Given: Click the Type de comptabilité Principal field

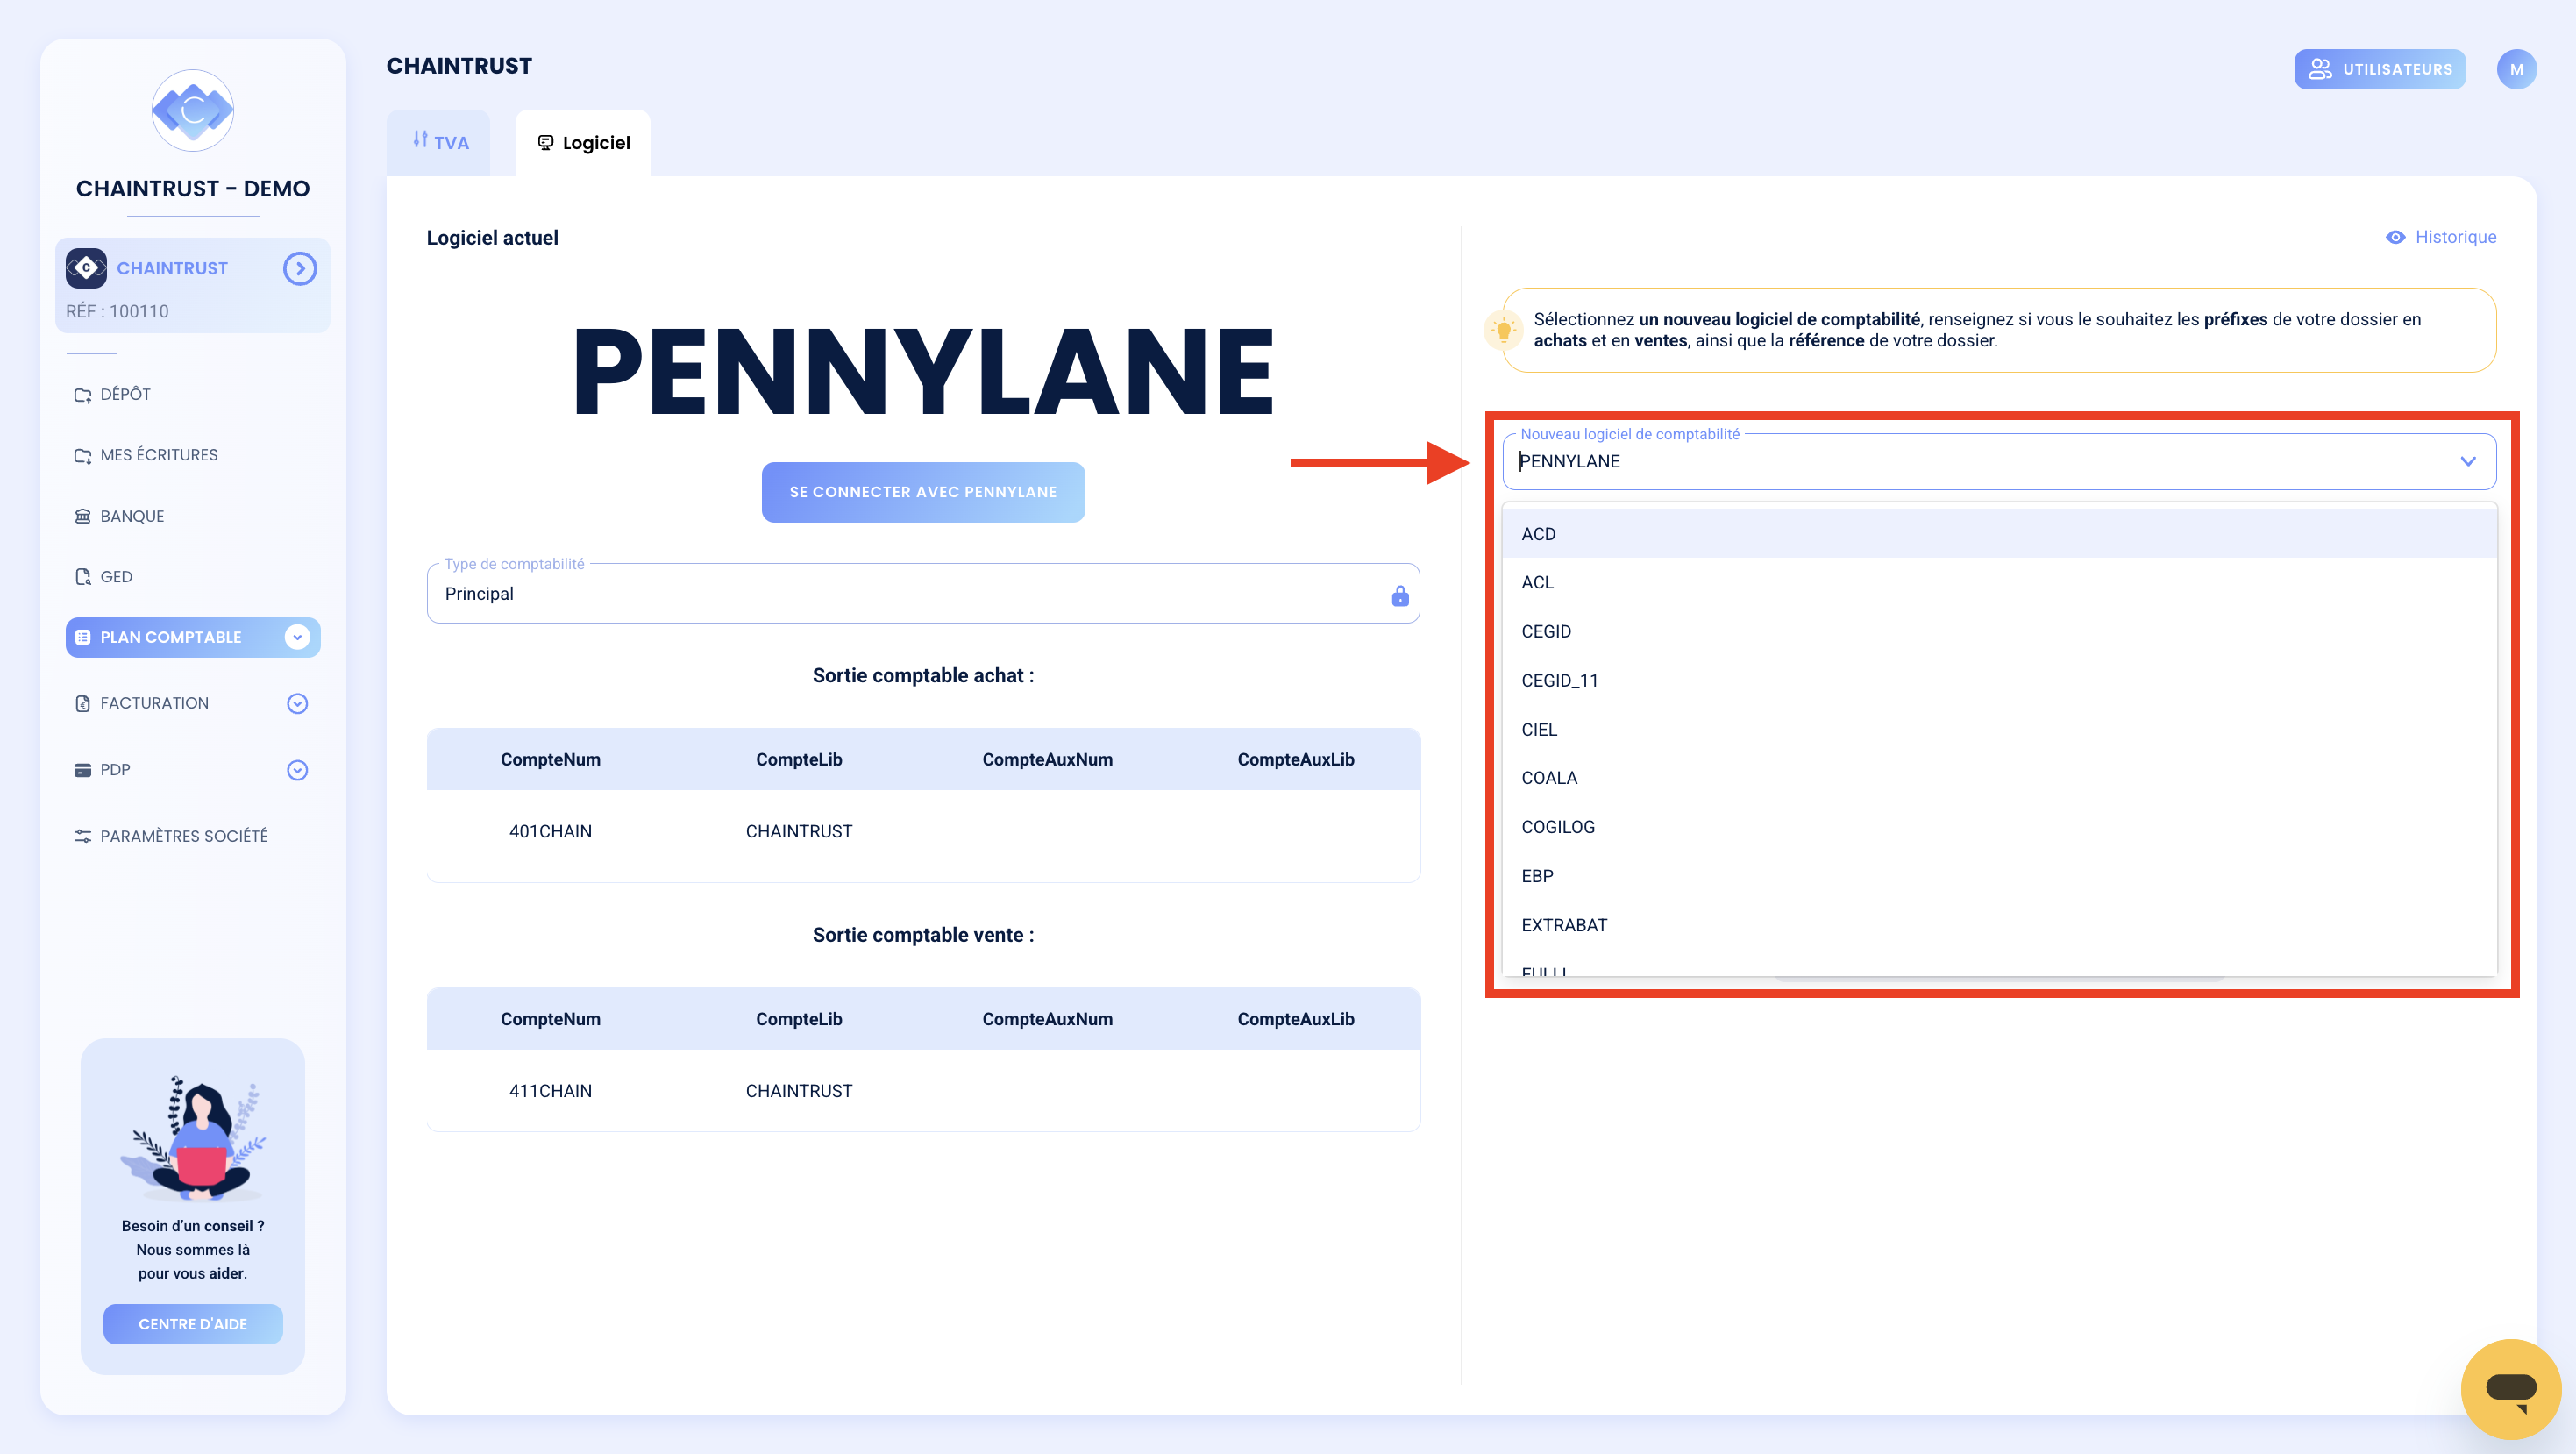Looking at the screenshot, I should tap(923, 594).
